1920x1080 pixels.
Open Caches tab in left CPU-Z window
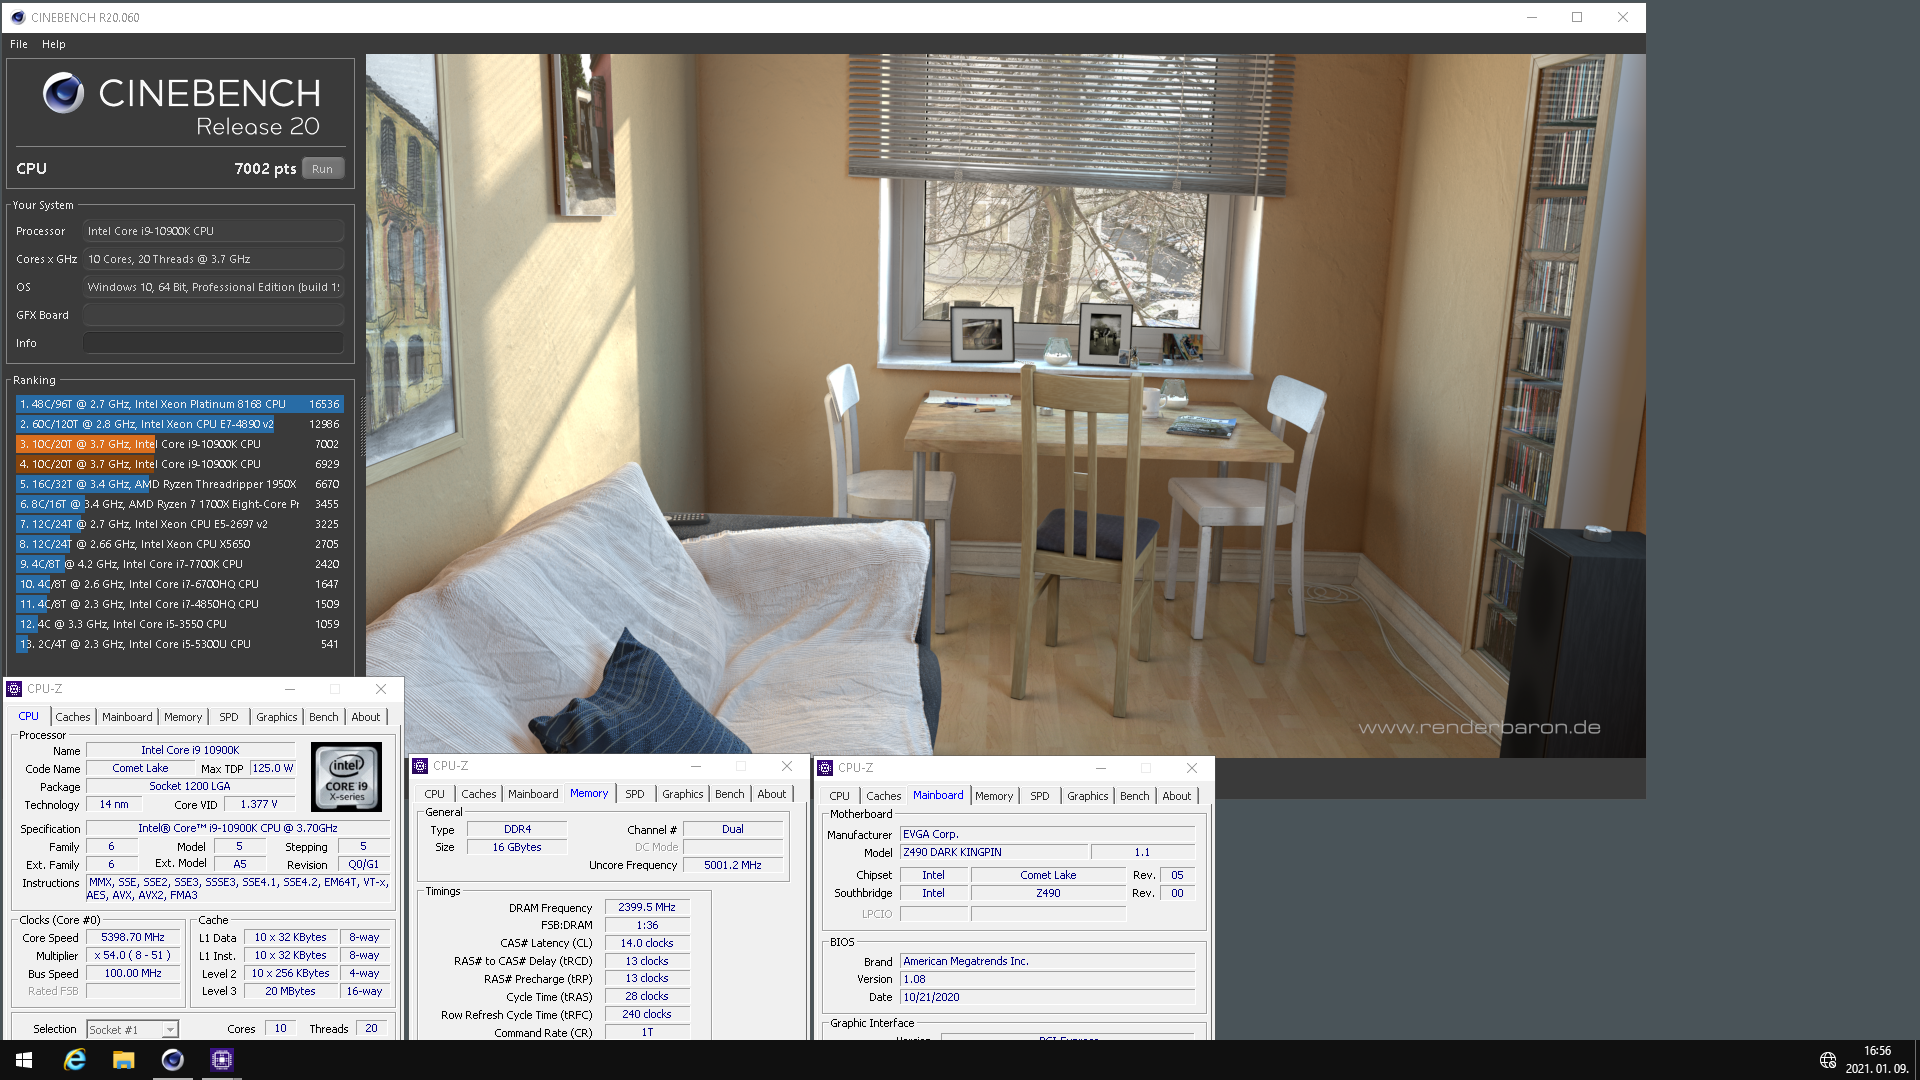pos(72,717)
